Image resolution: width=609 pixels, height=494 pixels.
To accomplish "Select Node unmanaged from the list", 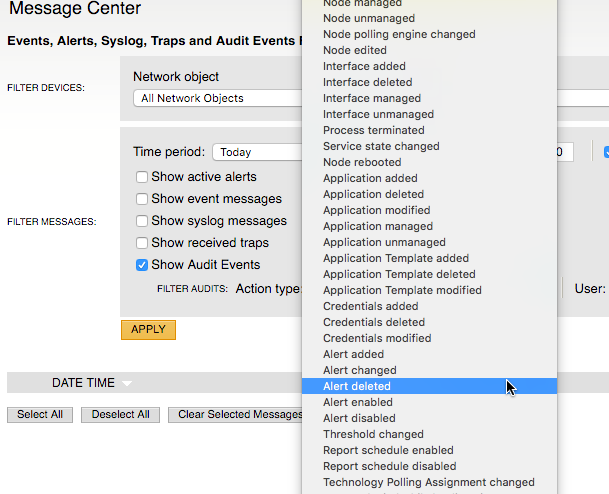I will pyautogui.click(x=429, y=18).
